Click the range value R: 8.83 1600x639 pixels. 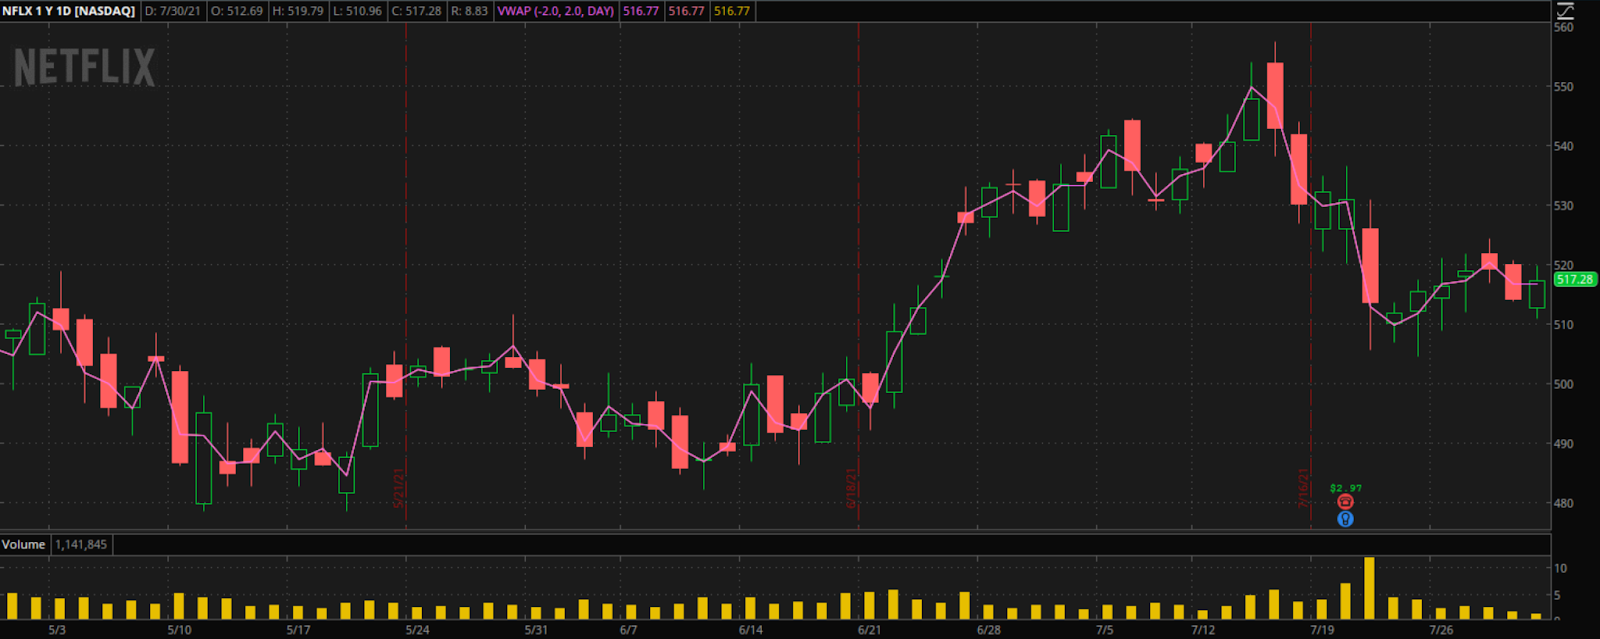pos(469,11)
